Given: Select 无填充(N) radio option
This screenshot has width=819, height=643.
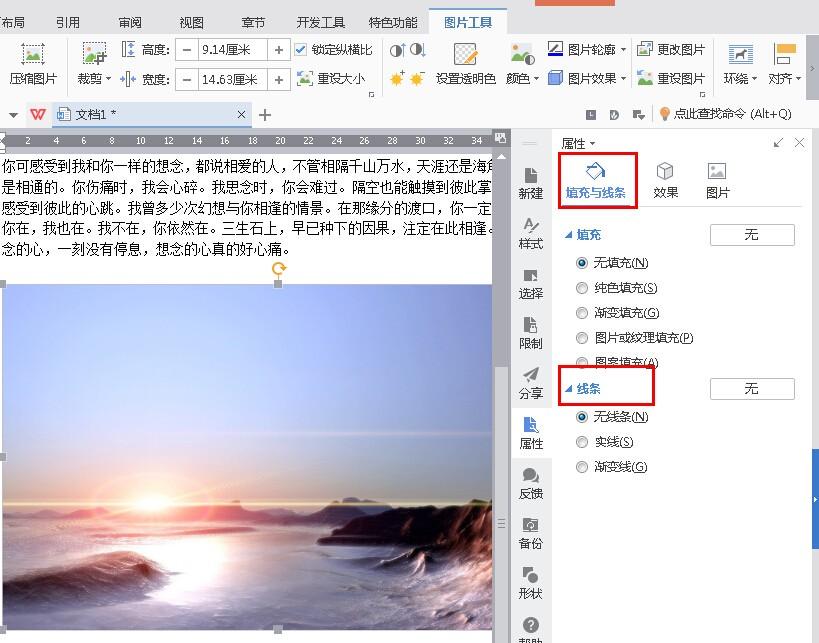Looking at the screenshot, I should pos(581,263).
